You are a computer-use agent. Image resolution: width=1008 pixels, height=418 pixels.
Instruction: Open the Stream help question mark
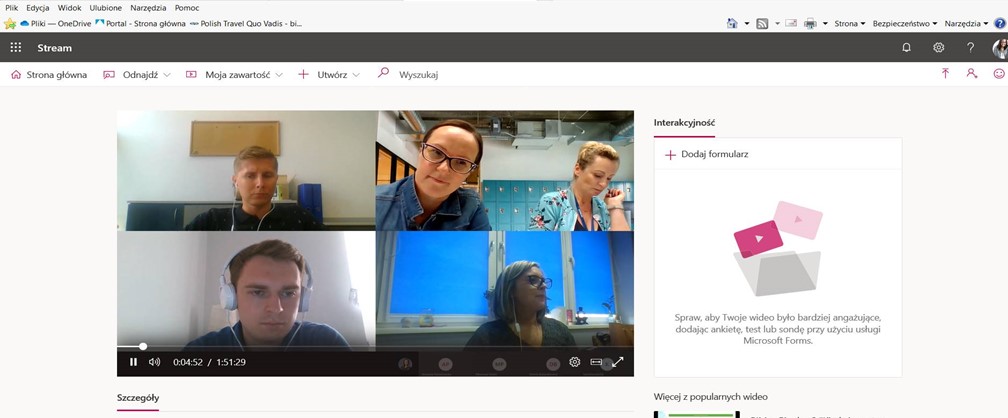[971, 48]
